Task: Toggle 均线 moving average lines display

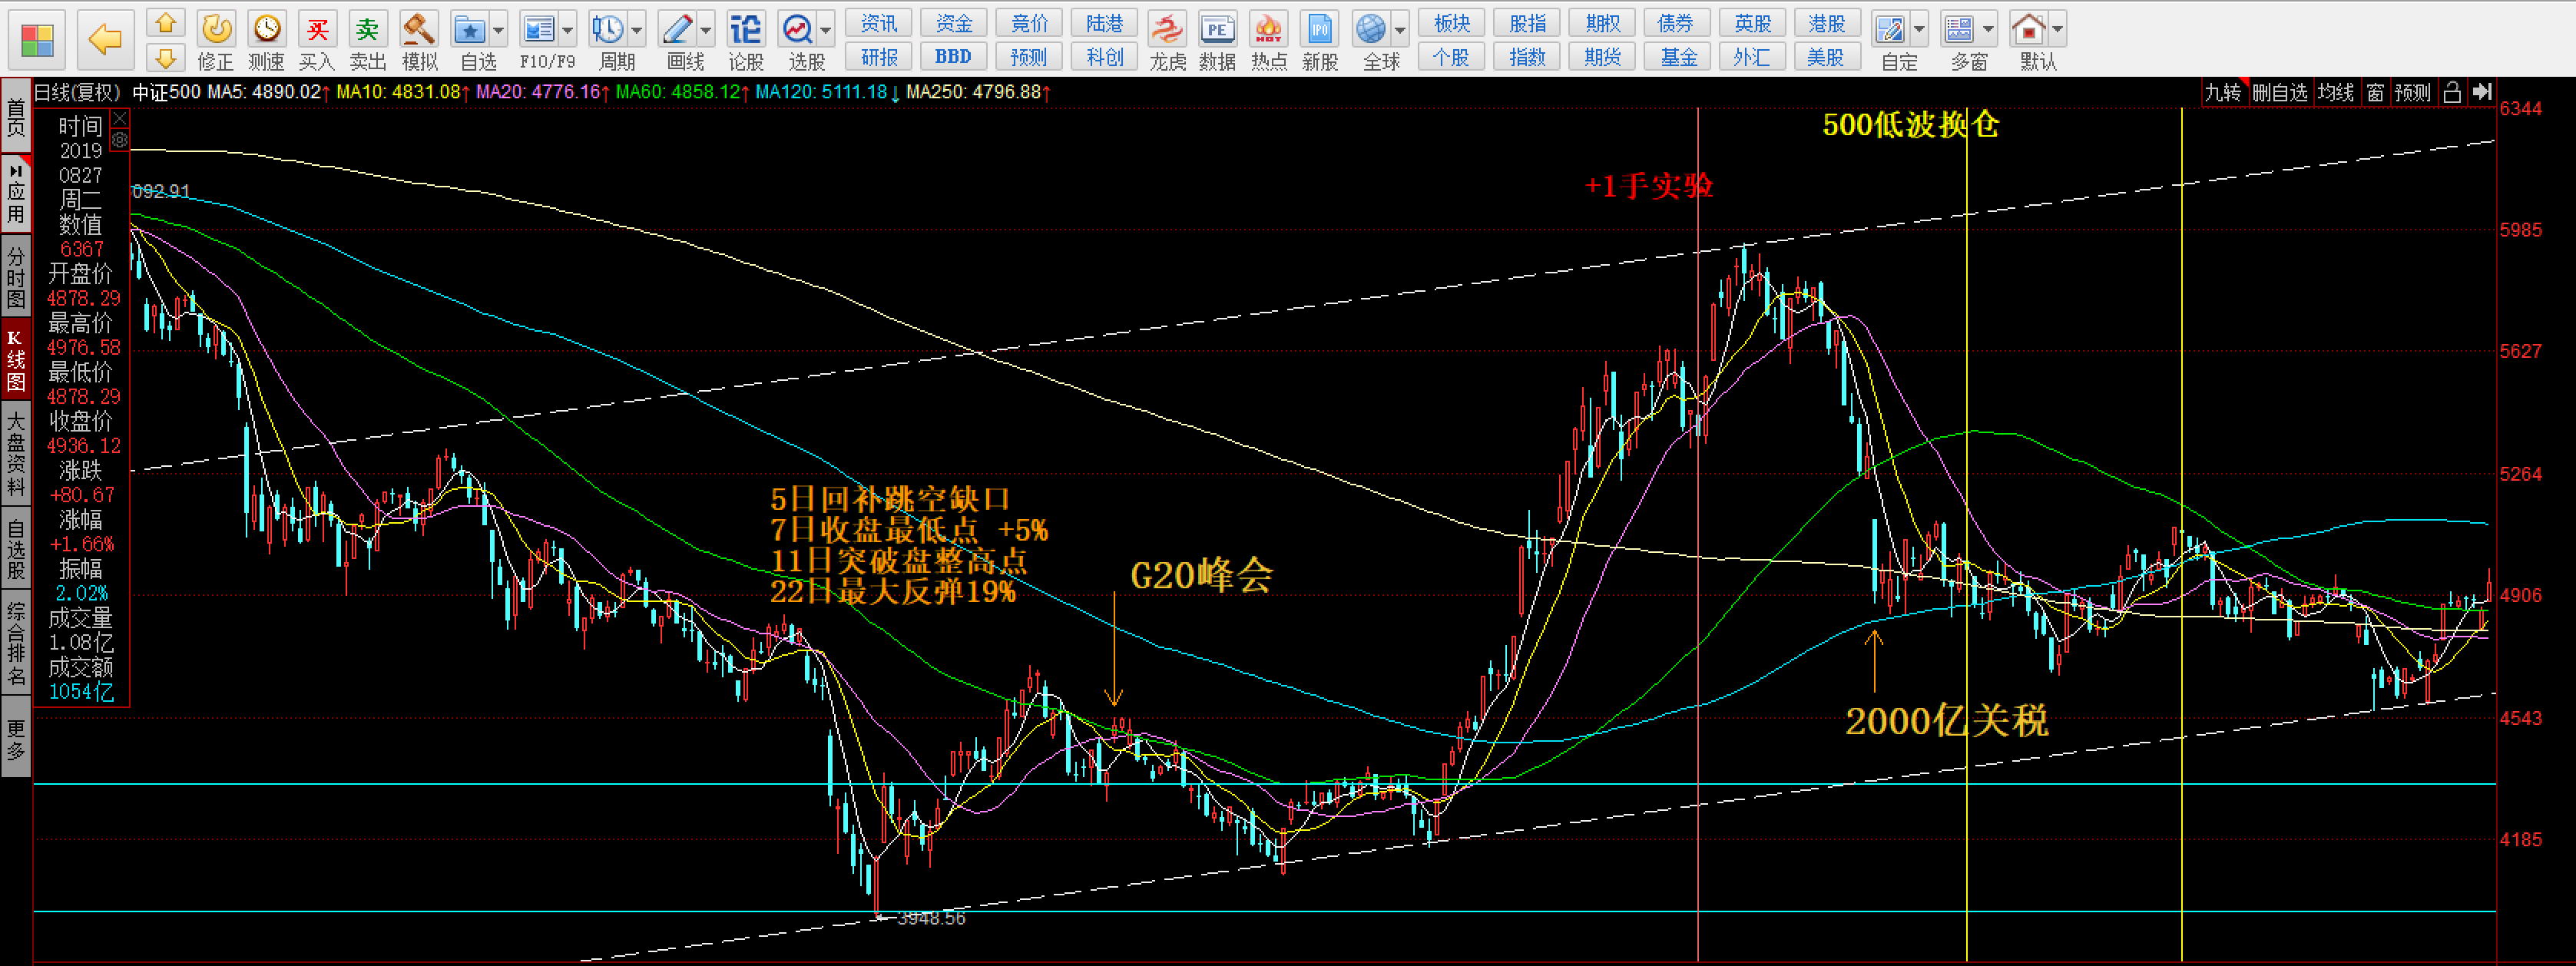Action: pyautogui.click(x=2336, y=93)
